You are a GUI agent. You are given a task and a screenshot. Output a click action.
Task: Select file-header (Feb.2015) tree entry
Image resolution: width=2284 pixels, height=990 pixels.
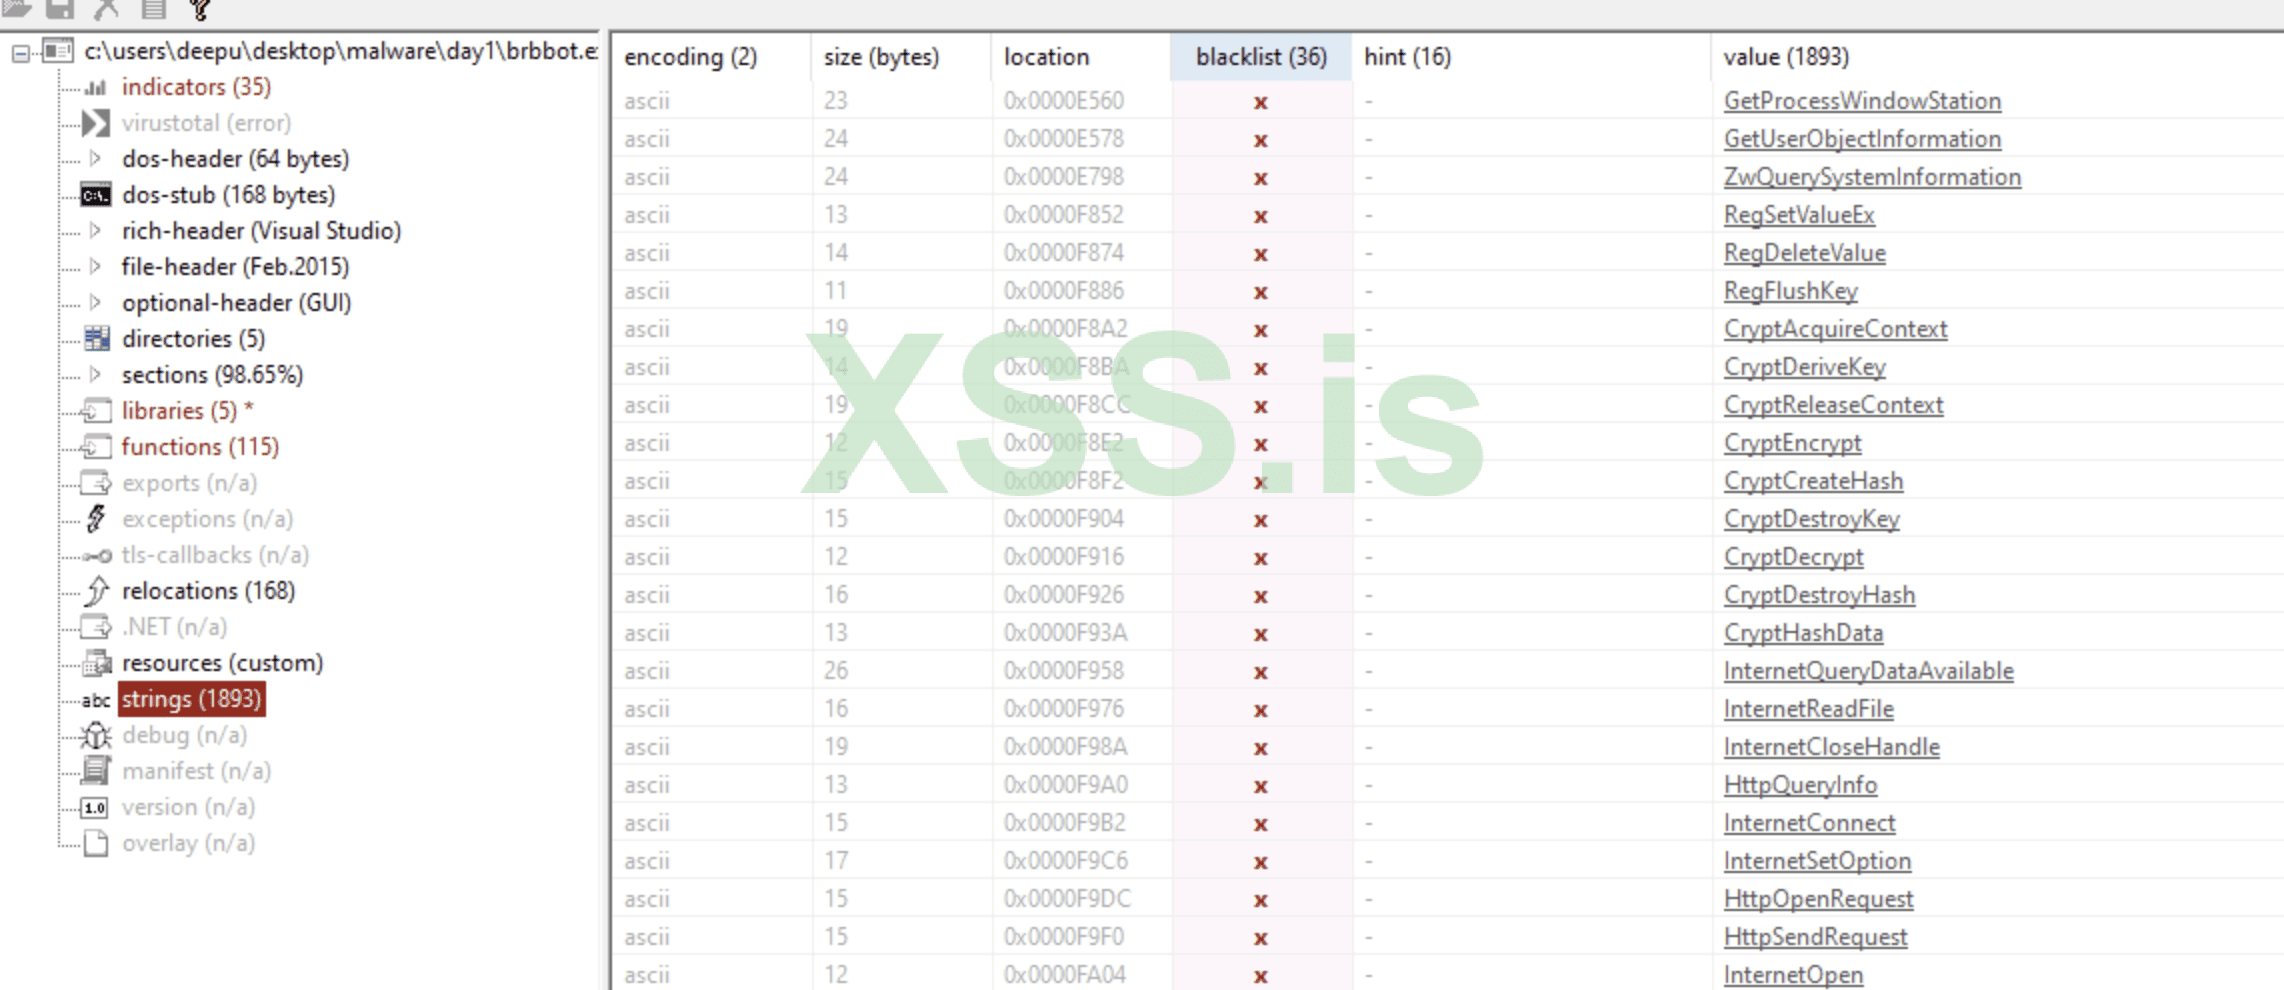pyautogui.click(x=235, y=267)
